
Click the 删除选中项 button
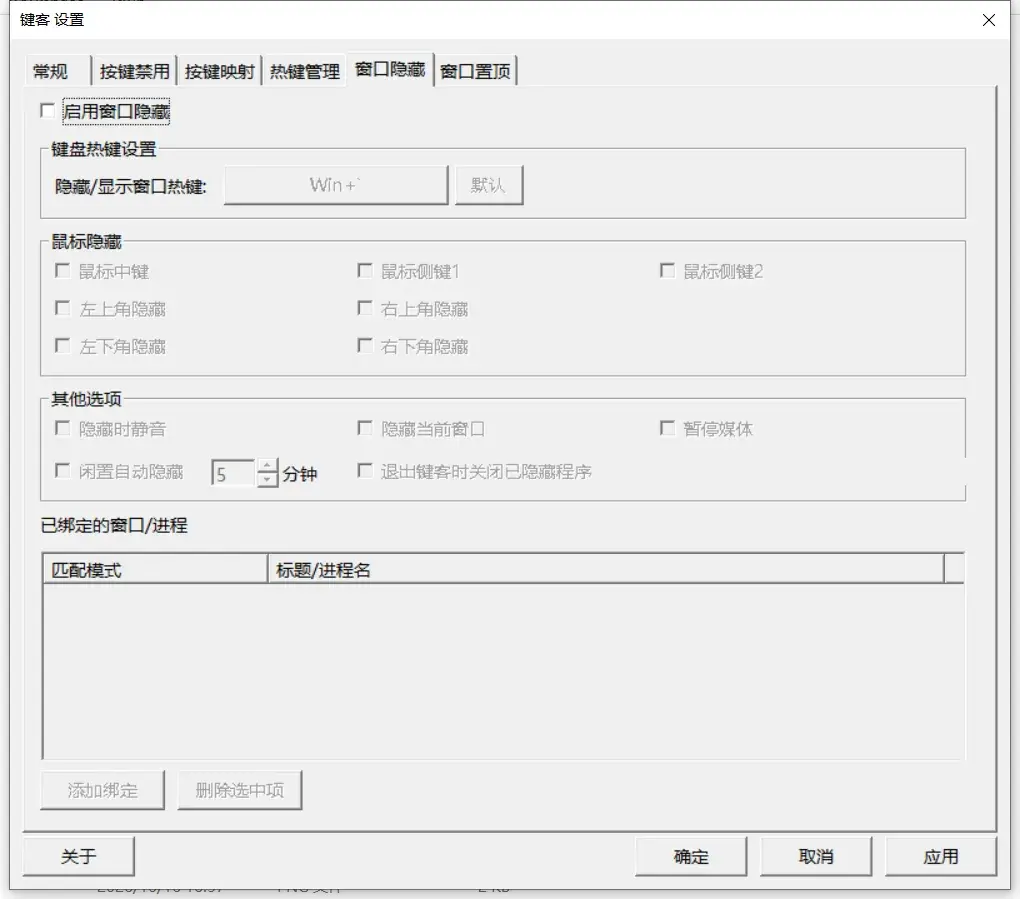point(240,790)
